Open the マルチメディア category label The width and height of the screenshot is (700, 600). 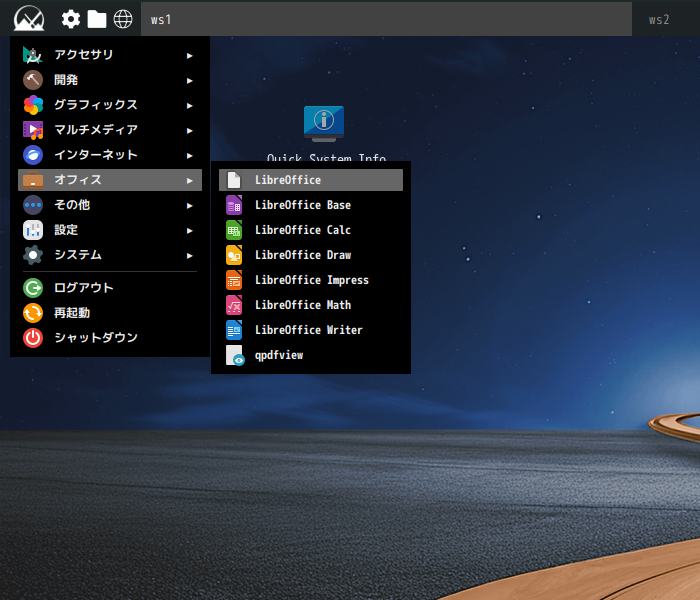[96, 130]
